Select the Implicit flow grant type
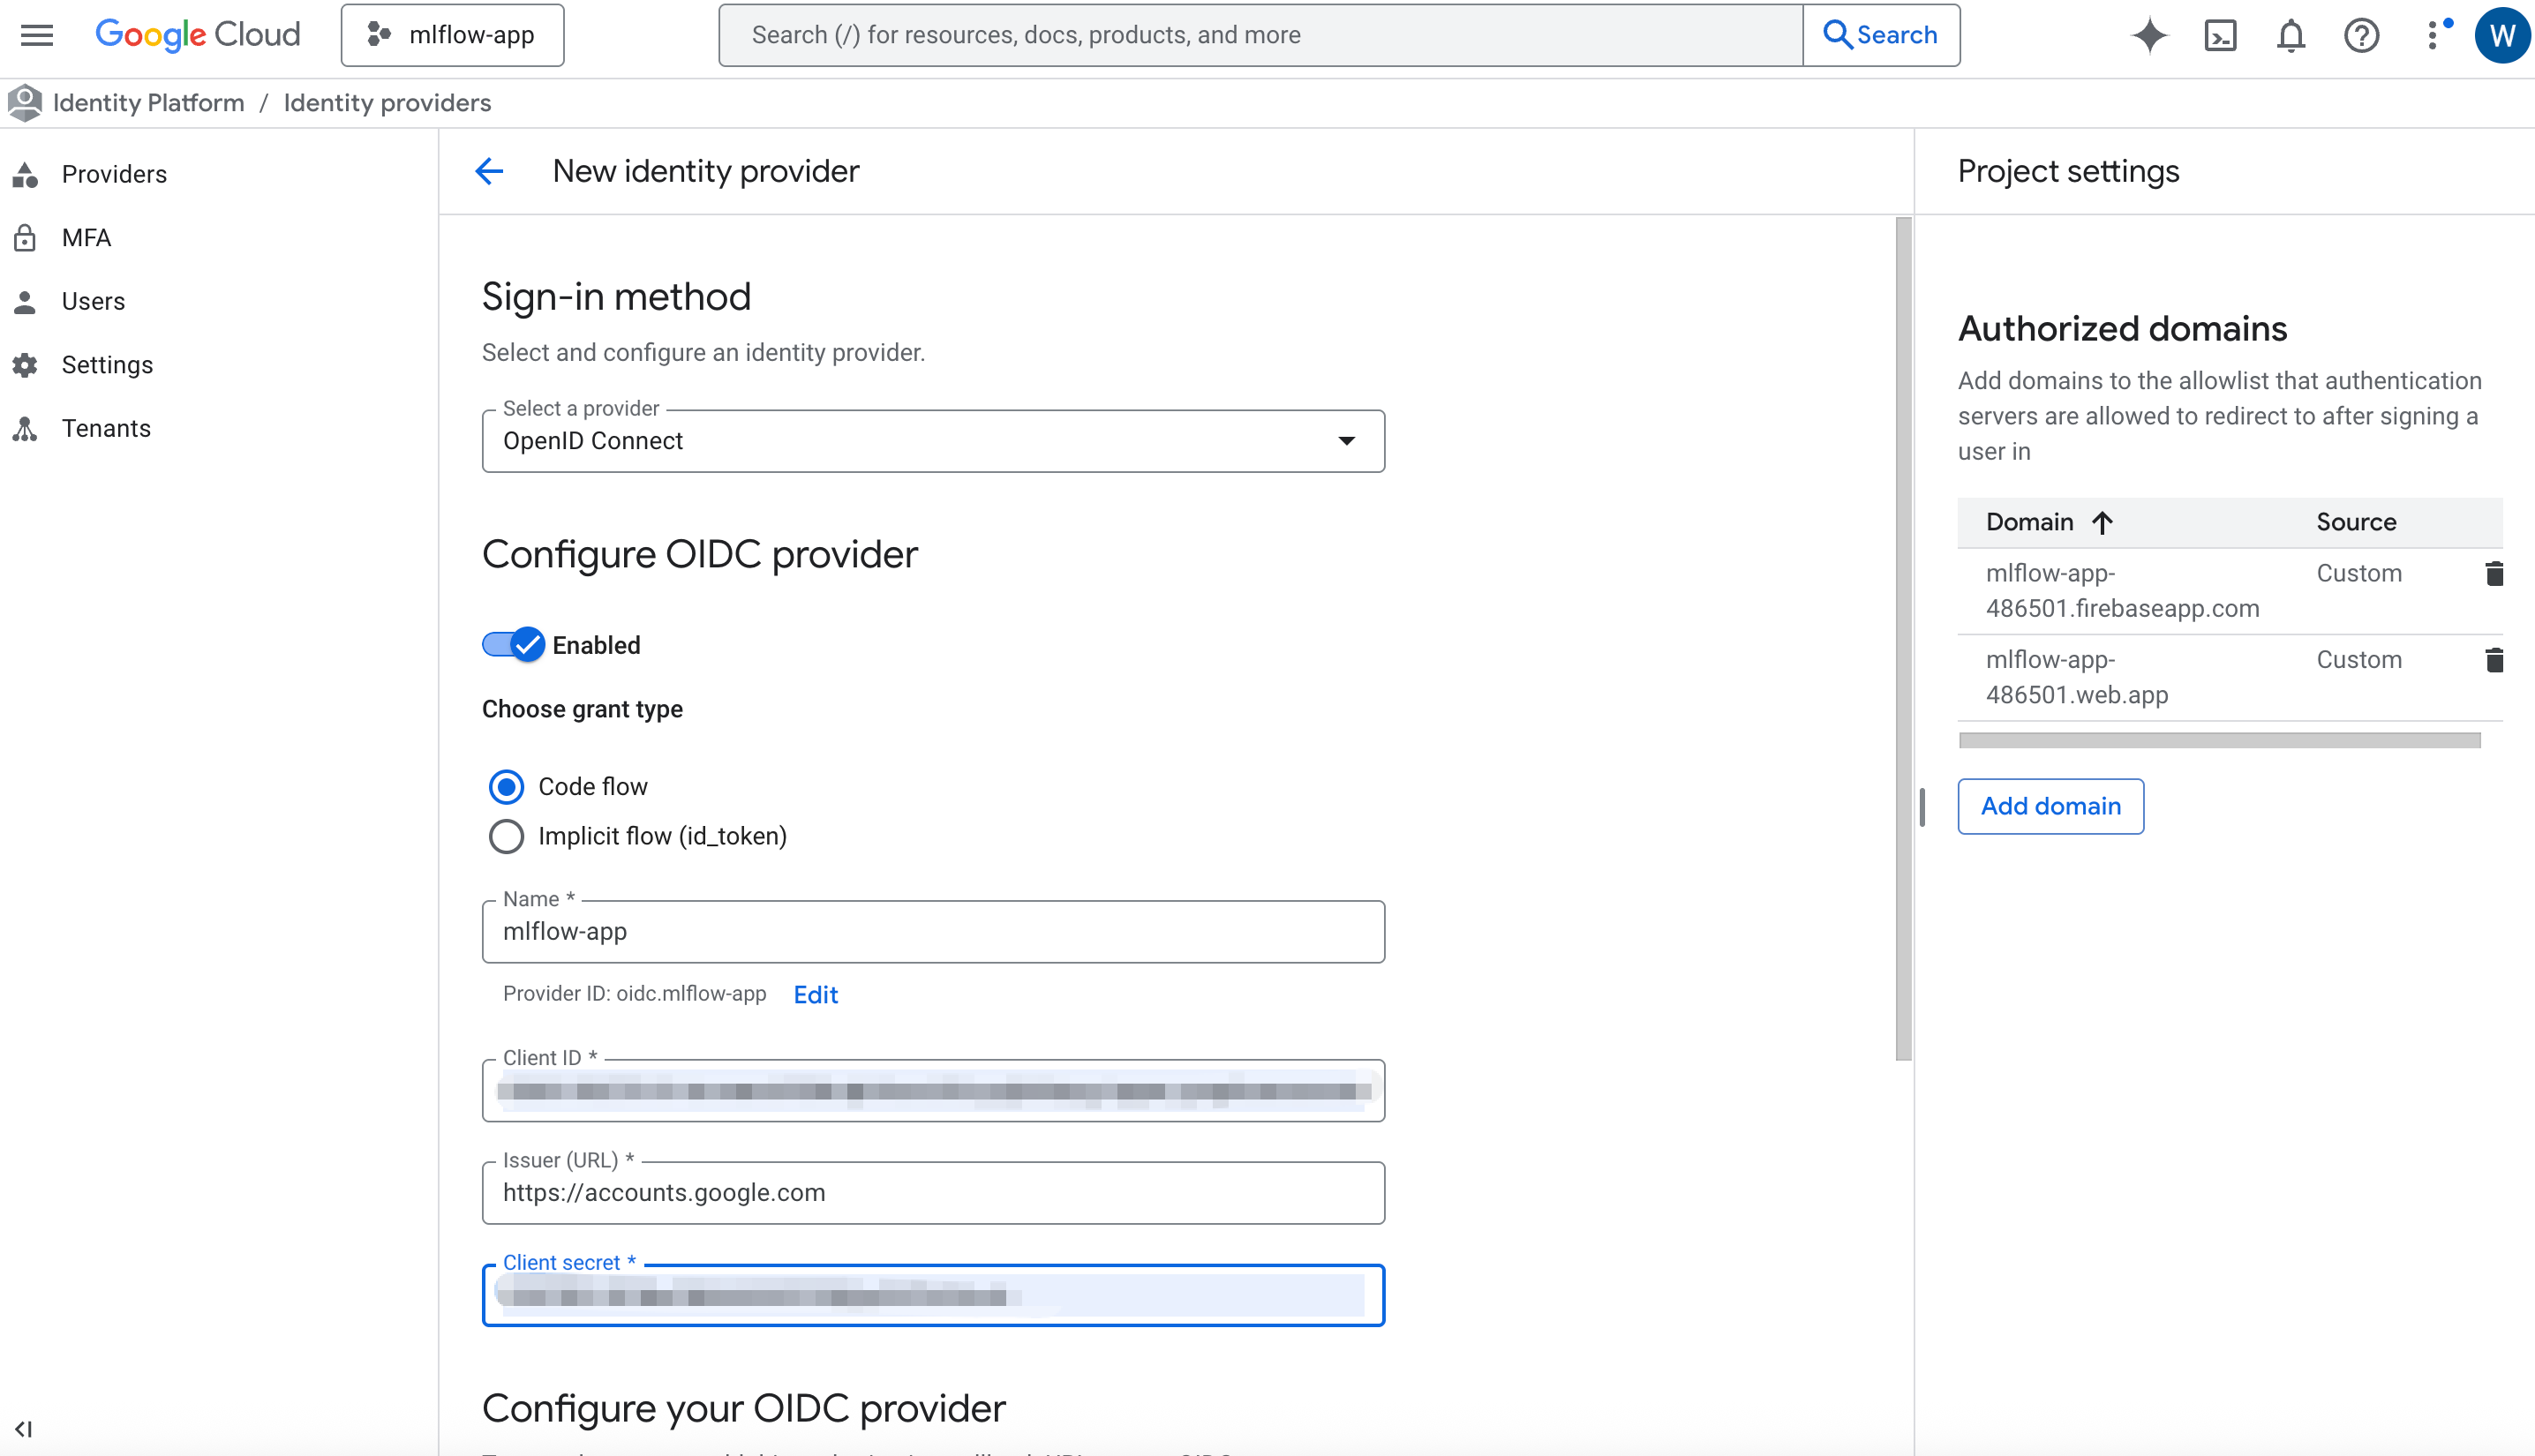The image size is (2535, 1456). (x=506, y=836)
